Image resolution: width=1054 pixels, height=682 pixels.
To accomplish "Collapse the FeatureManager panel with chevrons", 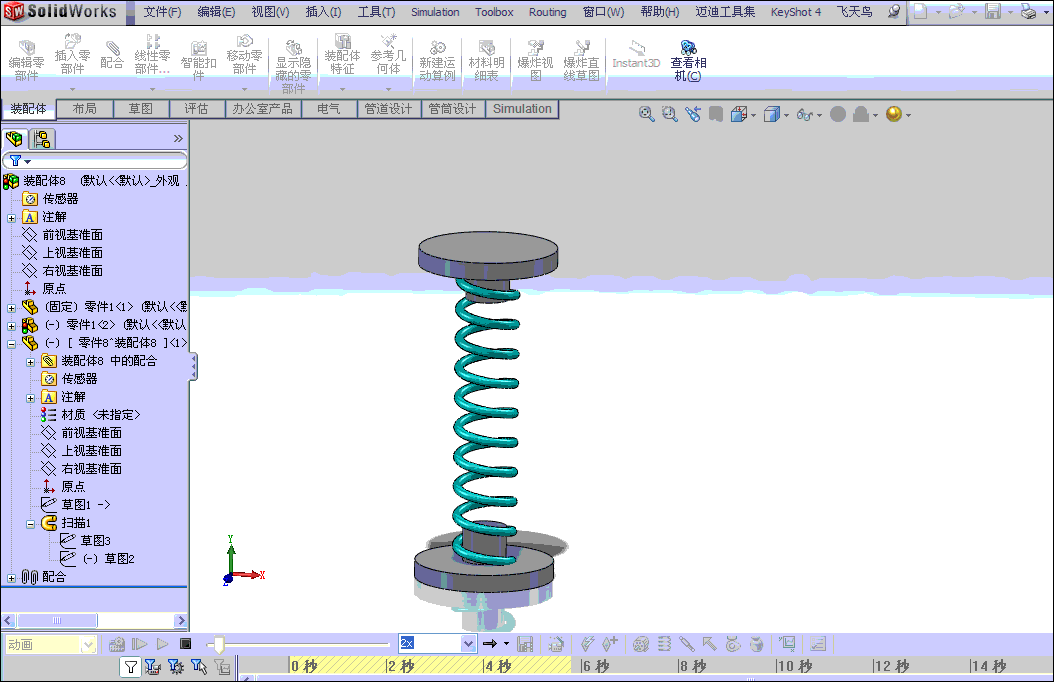I will point(178,138).
